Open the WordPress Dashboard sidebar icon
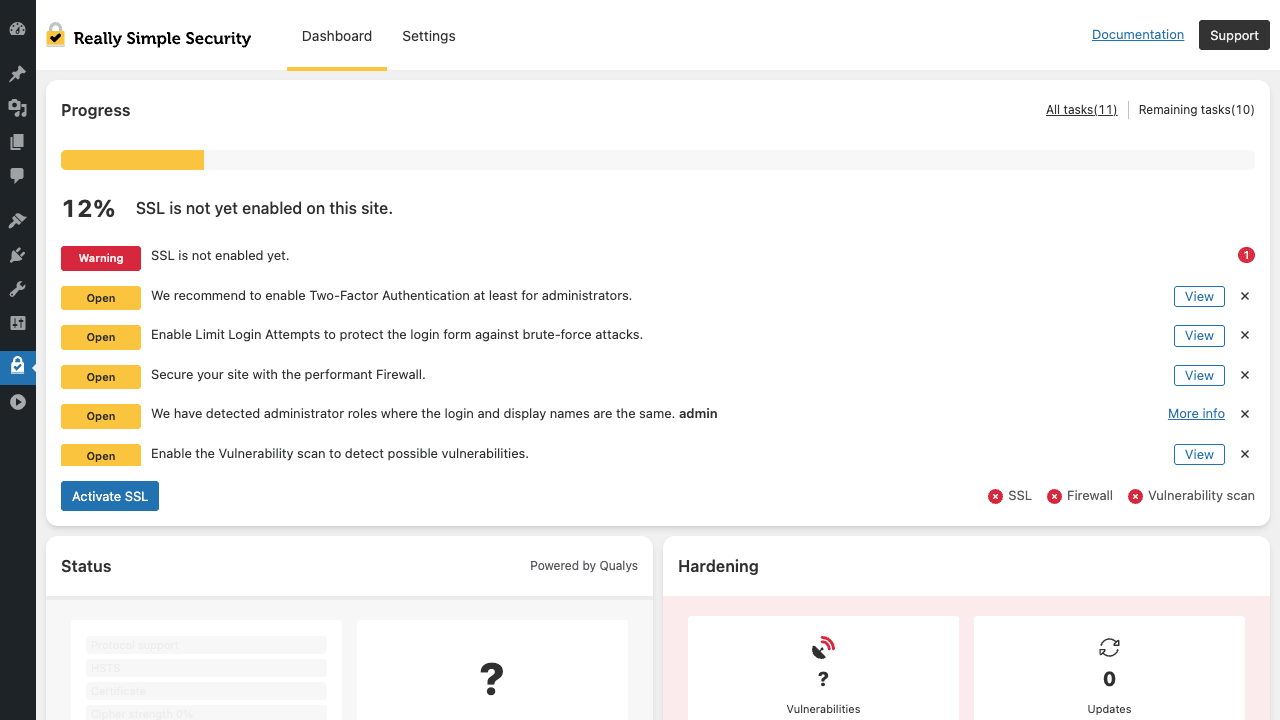This screenshot has width=1280, height=720. (17, 29)
